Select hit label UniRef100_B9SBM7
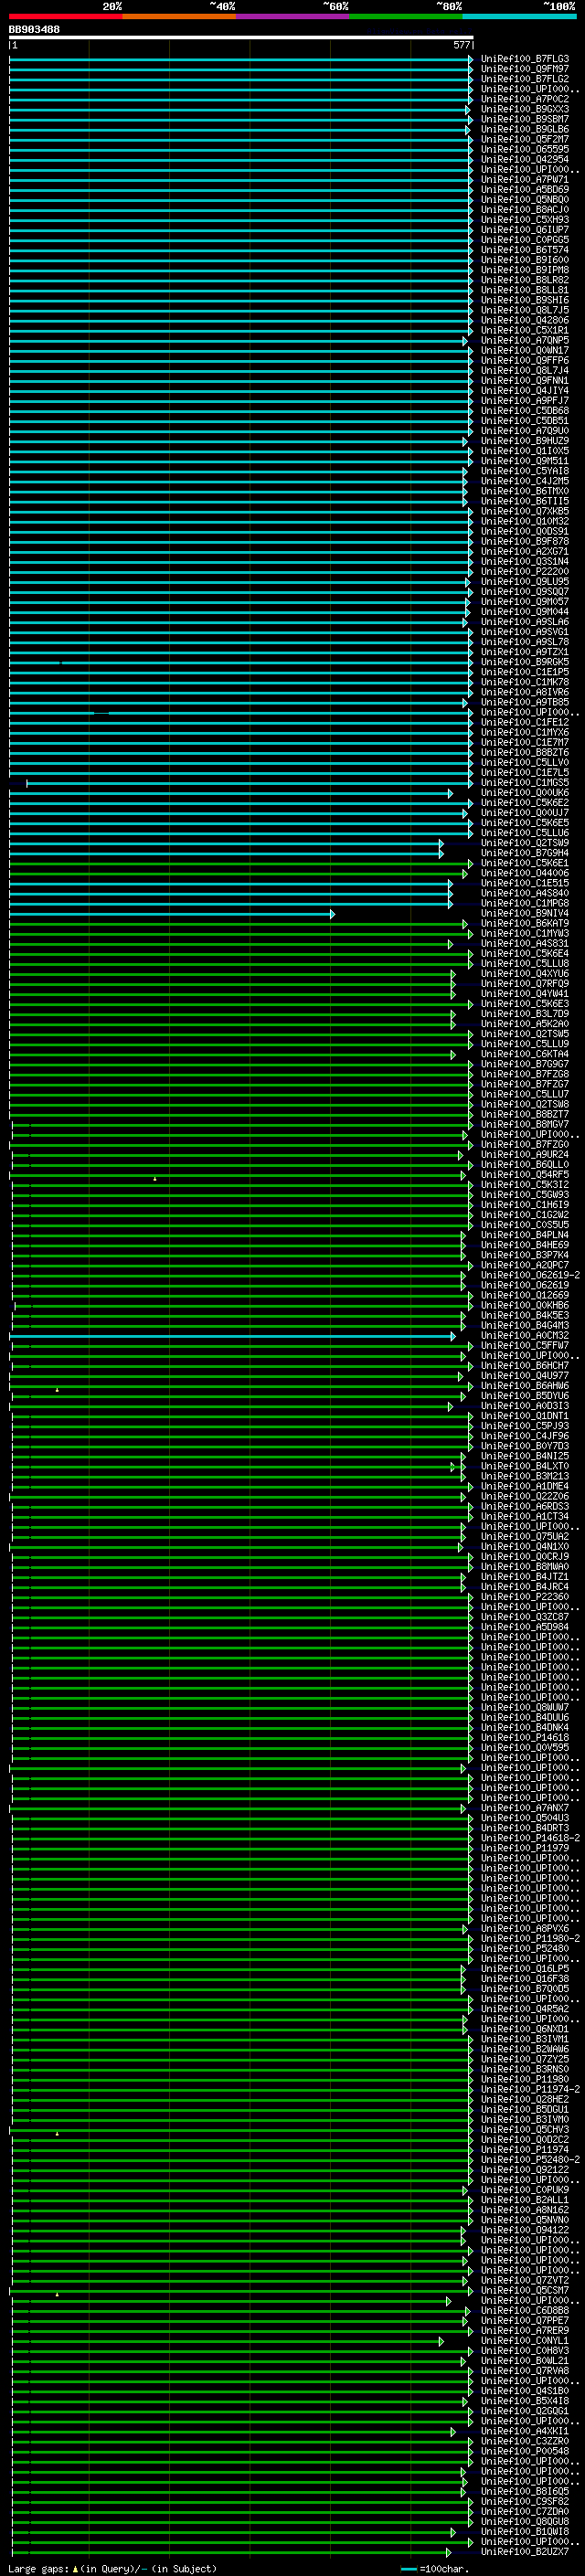The image size is (585, 2576). click(x=525, y=120)
